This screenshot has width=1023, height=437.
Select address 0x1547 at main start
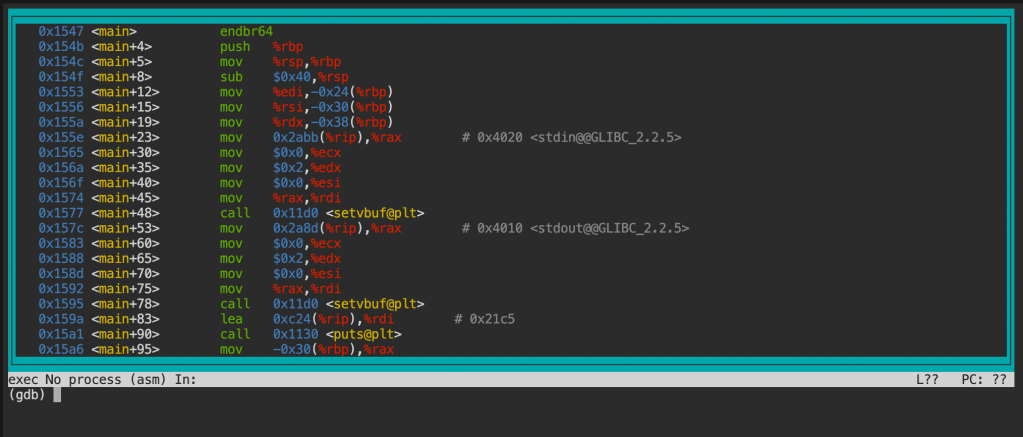(60, 32)
